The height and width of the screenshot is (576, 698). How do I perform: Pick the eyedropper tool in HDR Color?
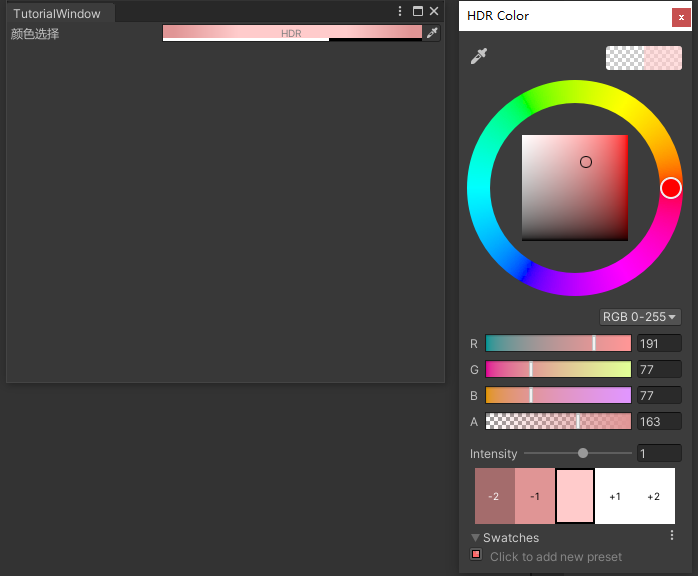pyautogui.click(x=479, y=56)
